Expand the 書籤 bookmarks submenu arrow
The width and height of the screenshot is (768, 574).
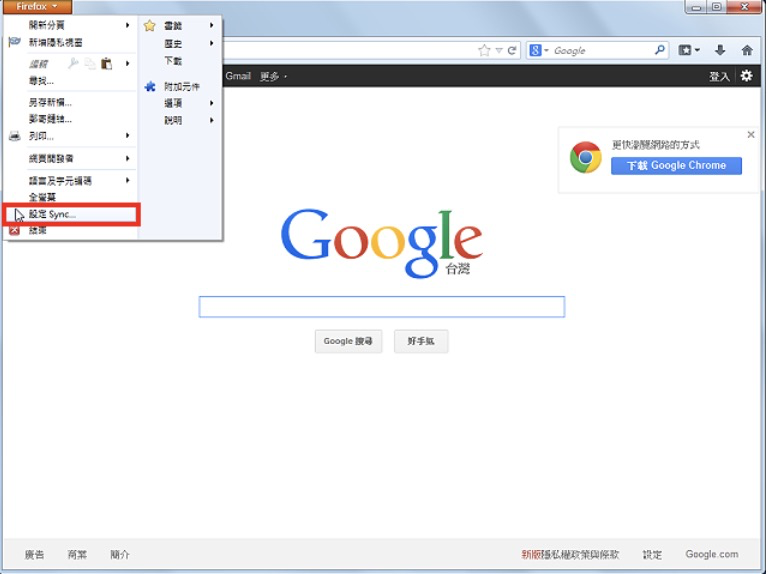tap(212, 25)
